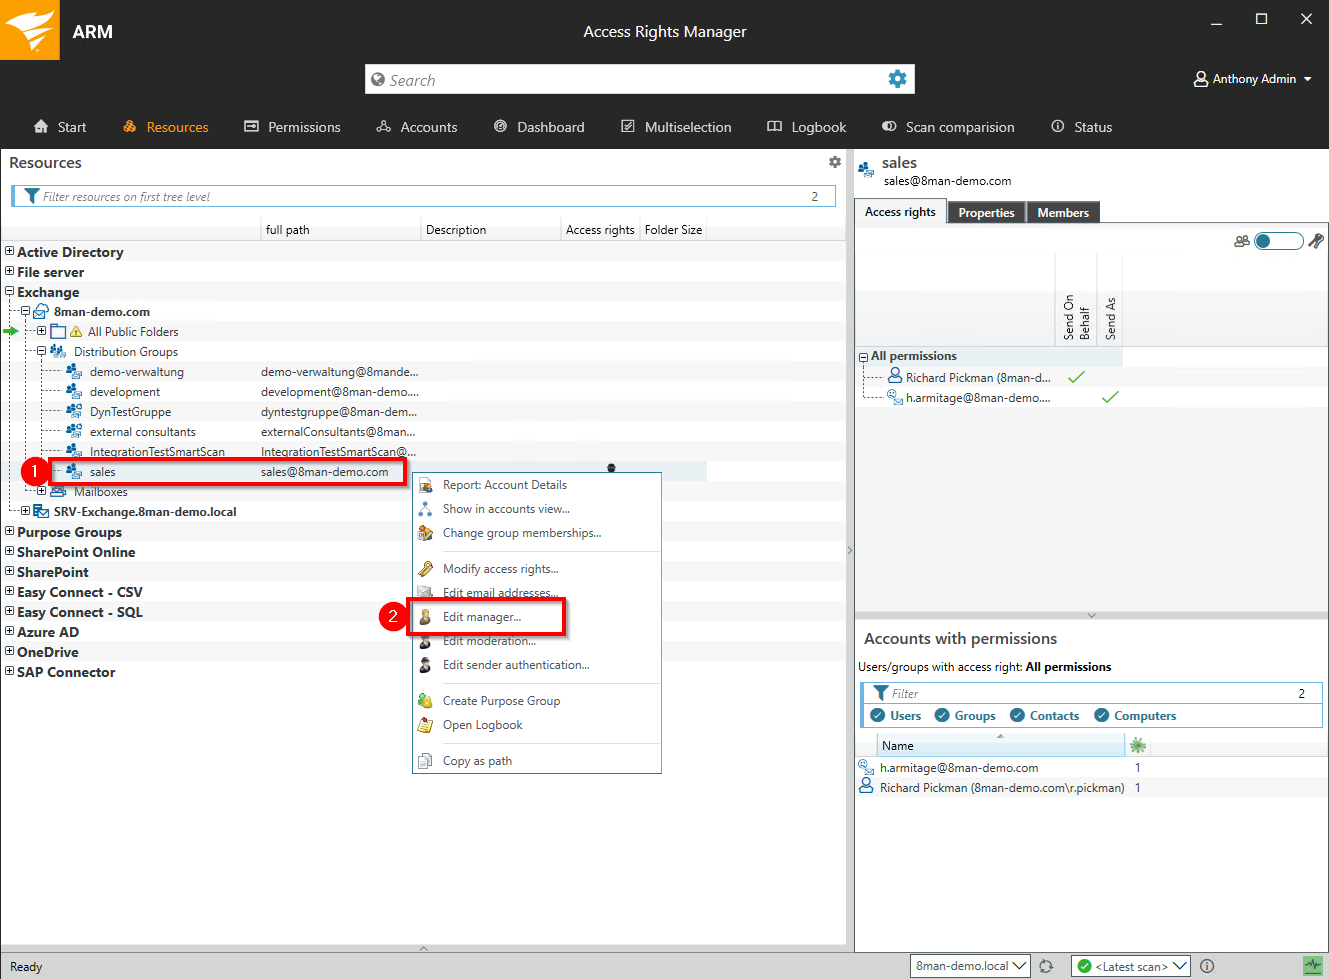Click the info icon in status bar
Screen dimensions: 1329x979
coord(1207,966)
